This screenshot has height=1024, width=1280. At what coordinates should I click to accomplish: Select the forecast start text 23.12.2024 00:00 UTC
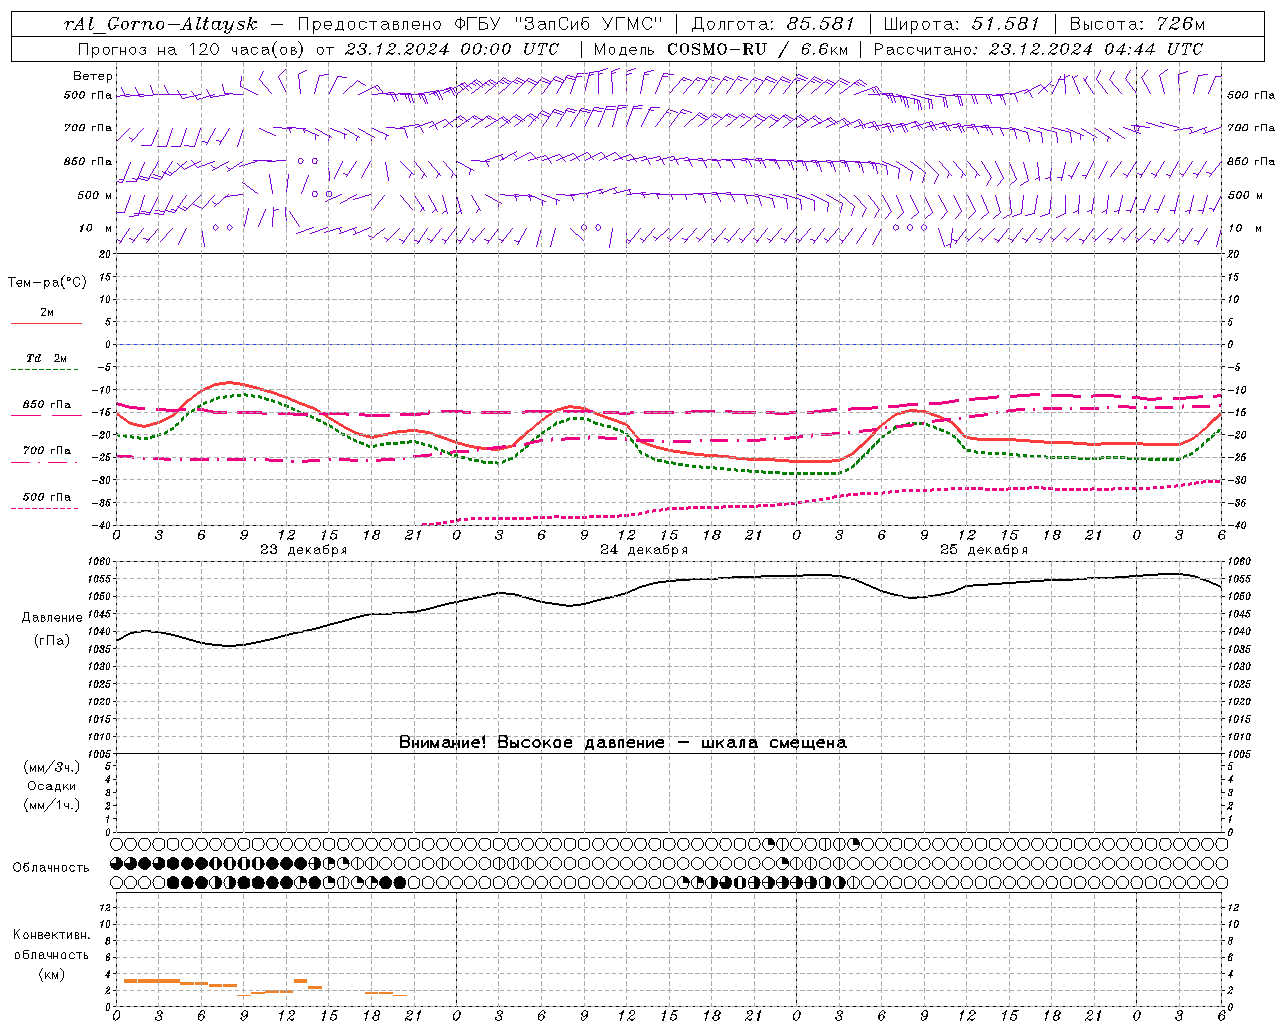tap(452, 49)
